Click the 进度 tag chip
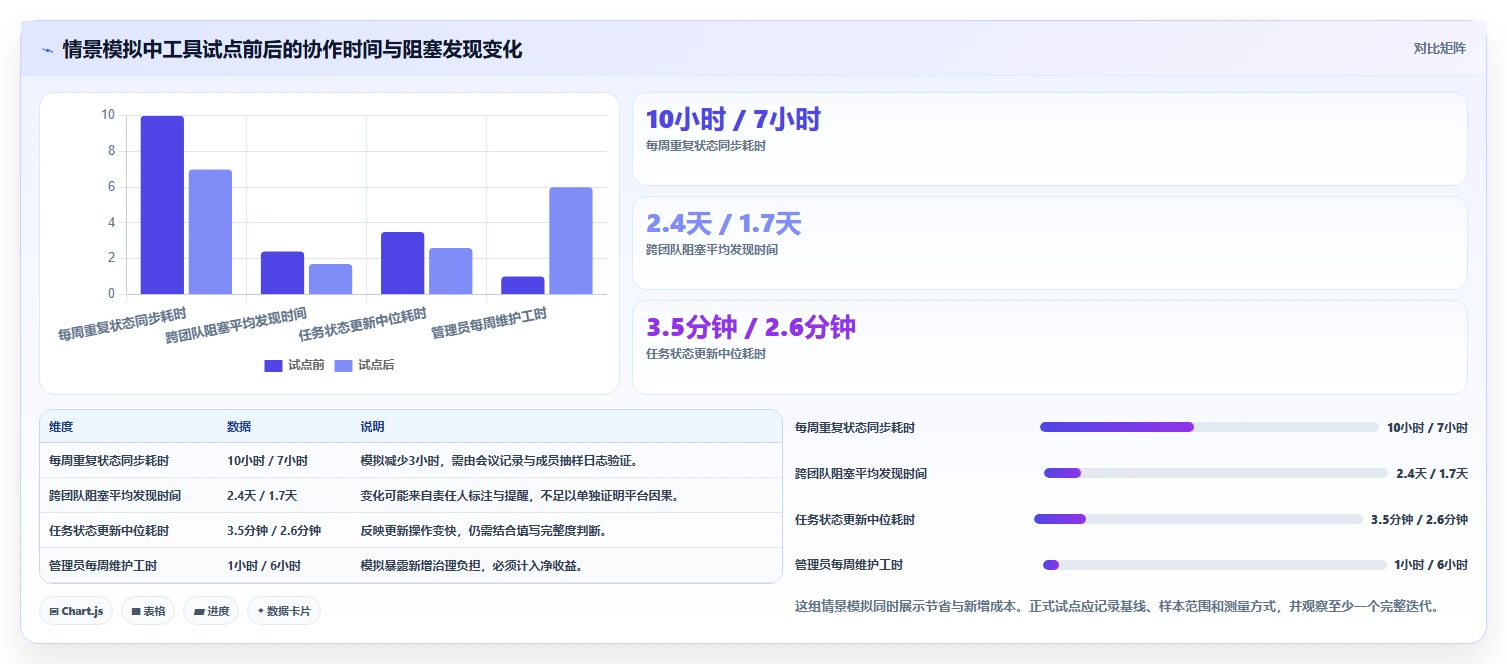This screenshot has width=1507, height=664. coord(211,611)
